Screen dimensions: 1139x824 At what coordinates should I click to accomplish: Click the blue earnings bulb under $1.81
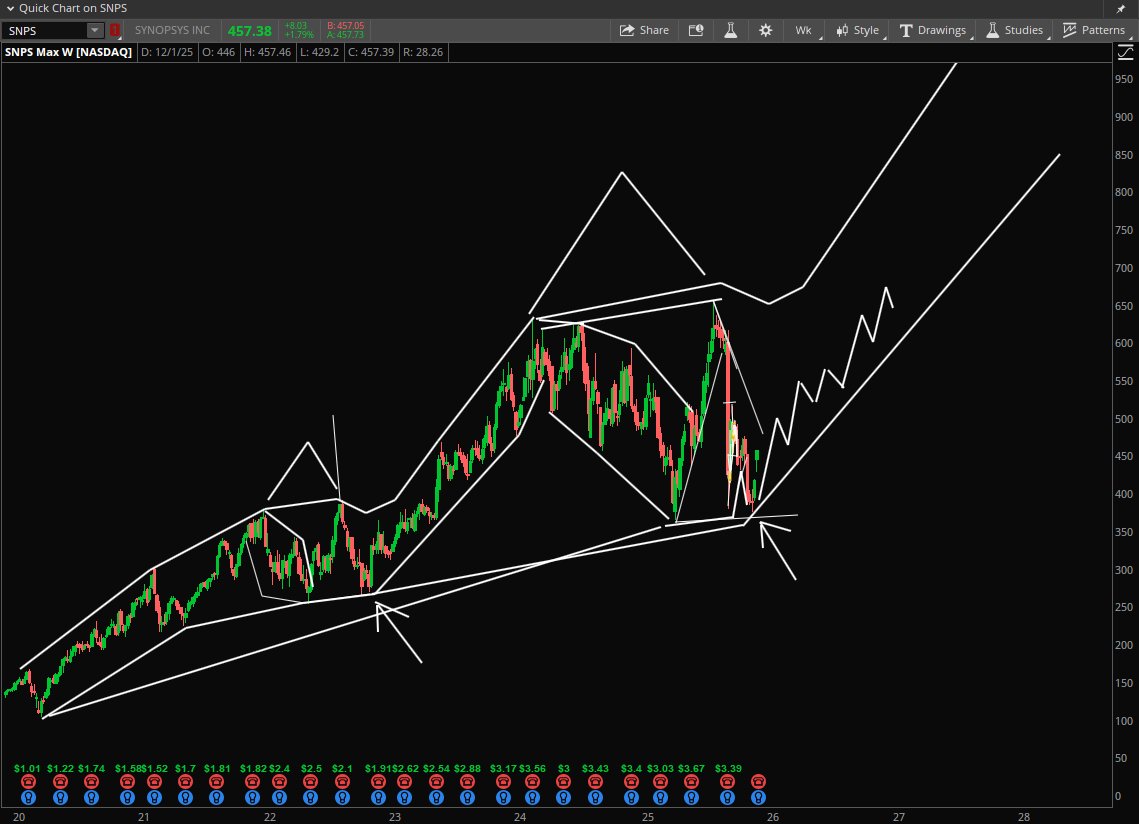216,798
